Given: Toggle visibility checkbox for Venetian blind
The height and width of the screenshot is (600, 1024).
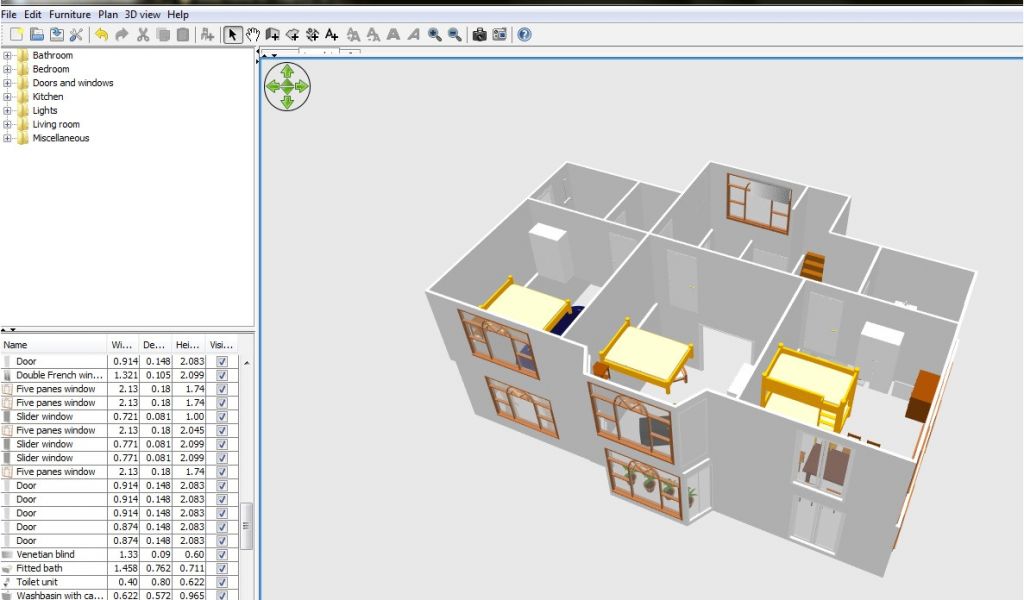Looking at the screenshot, I should 222,554.
